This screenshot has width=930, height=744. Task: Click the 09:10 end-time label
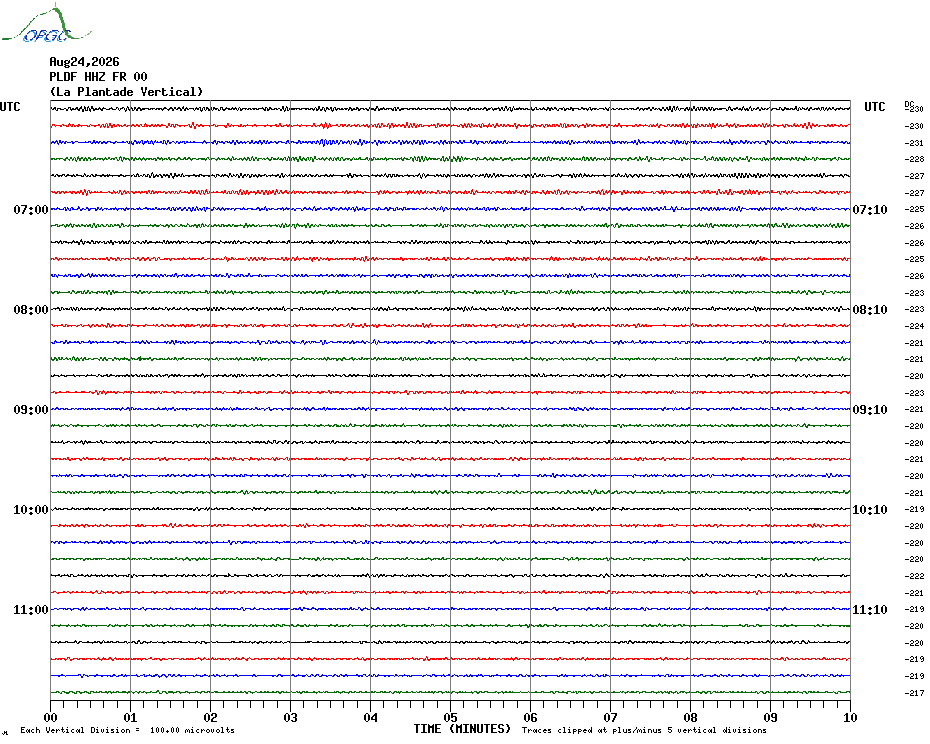click(870, 410)
